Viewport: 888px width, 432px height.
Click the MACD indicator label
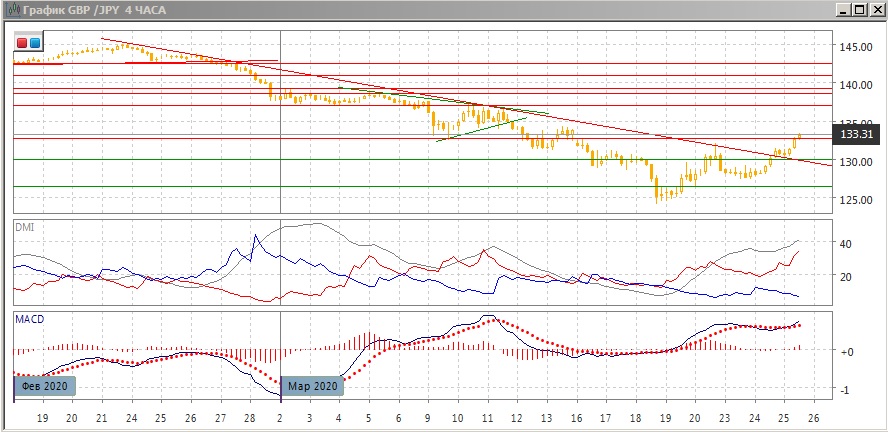point(29,319)
